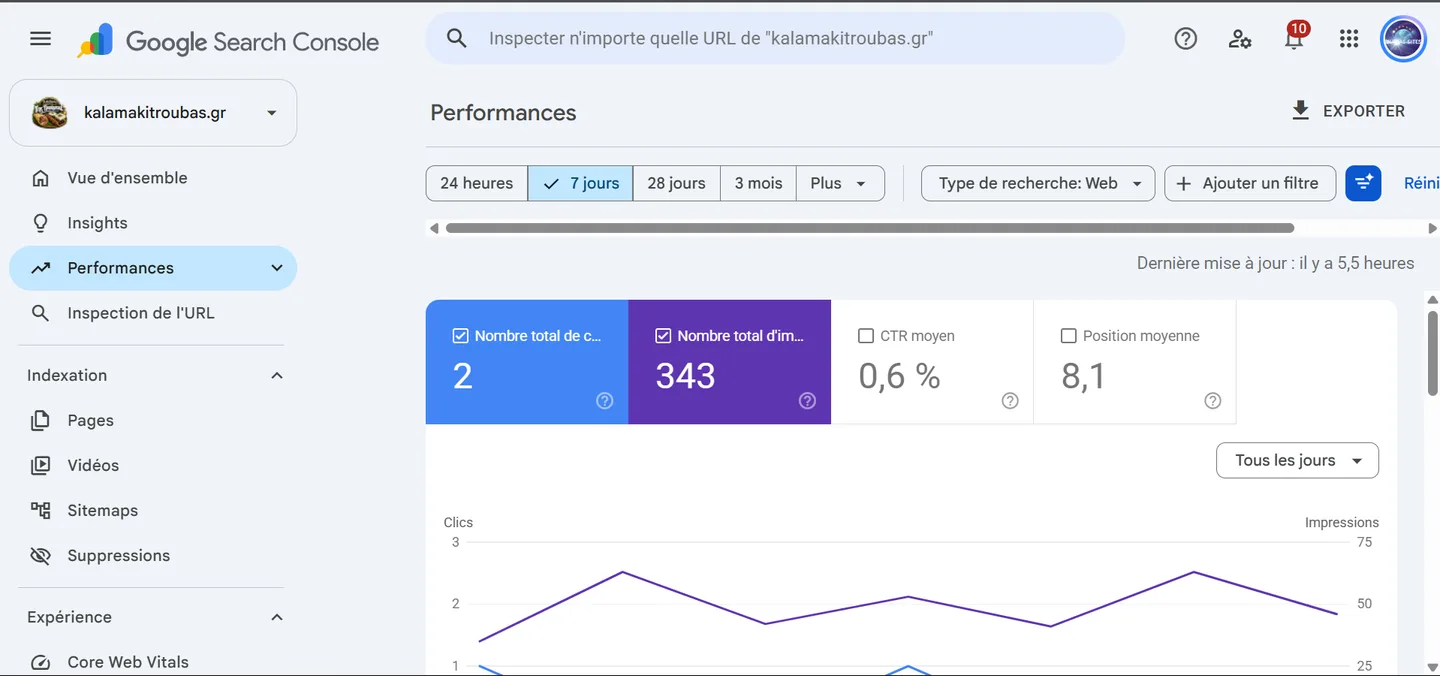Open the Pages indexing report

153,420
